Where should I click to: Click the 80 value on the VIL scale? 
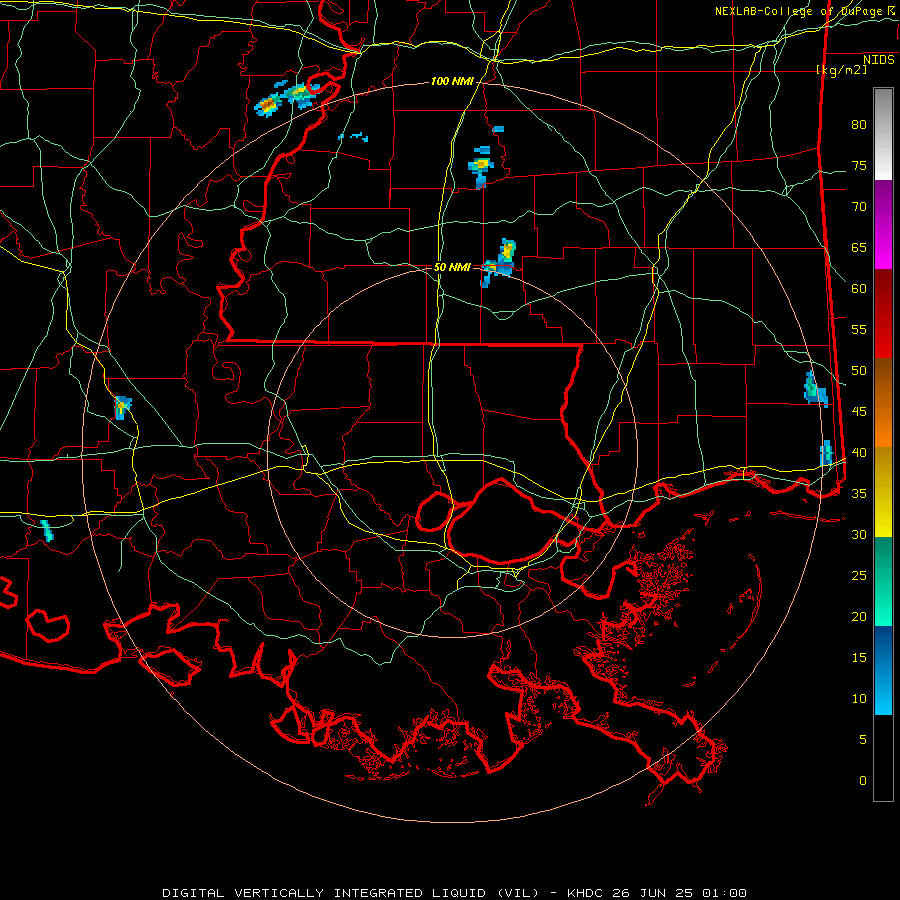coord(859,125)
